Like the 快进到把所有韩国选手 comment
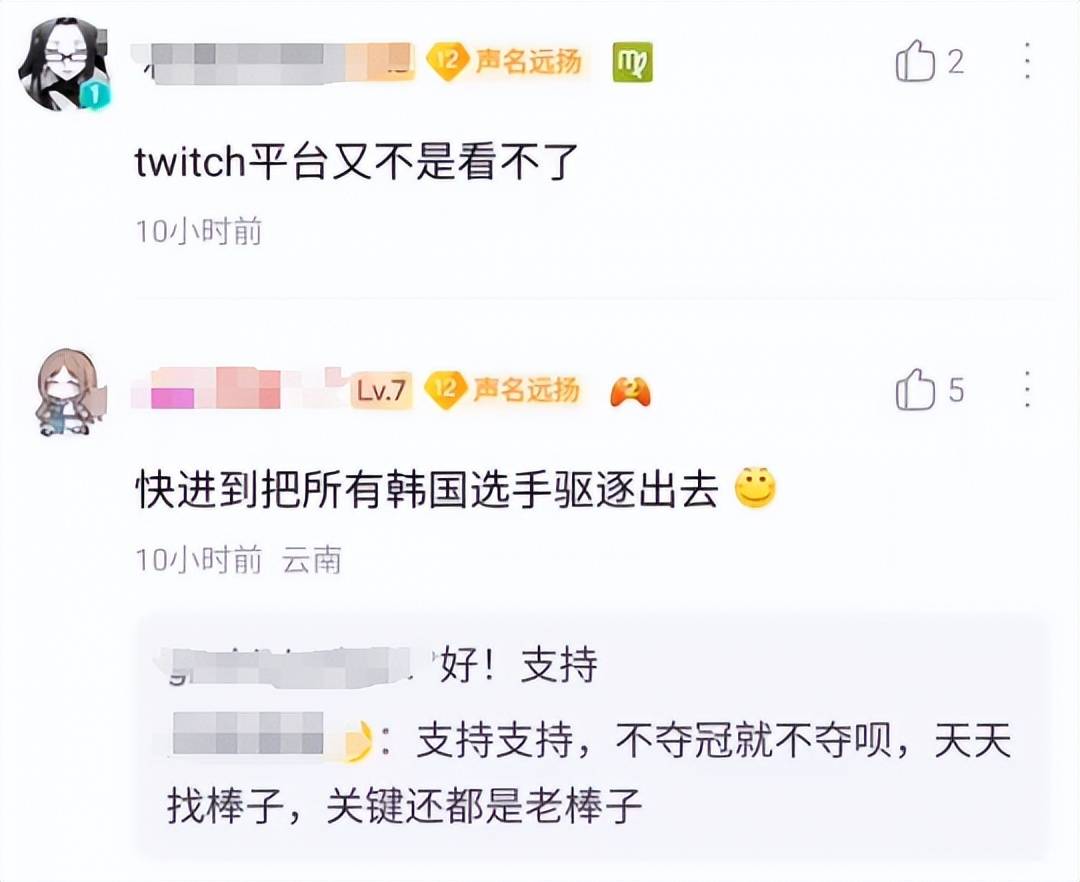1080x882 pixels. coord(915,390)
